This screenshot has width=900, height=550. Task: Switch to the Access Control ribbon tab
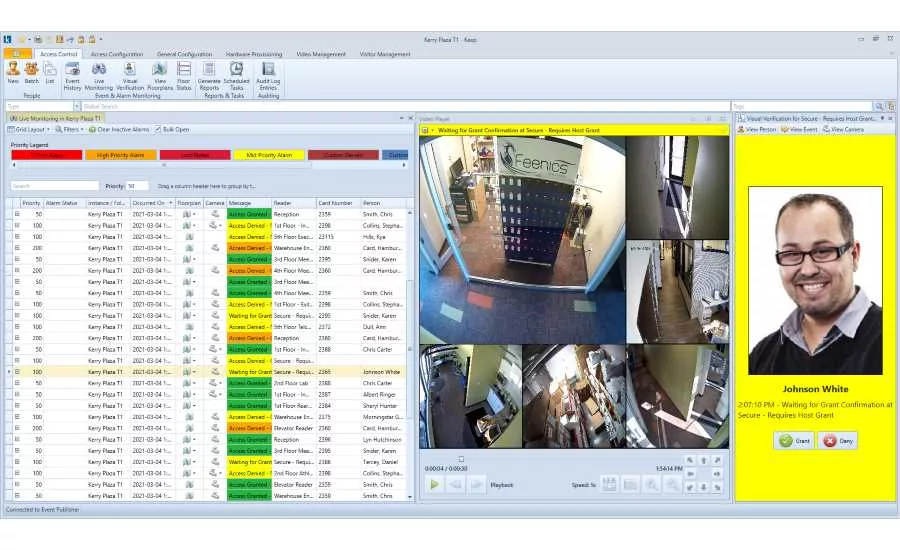coord(59,54)
